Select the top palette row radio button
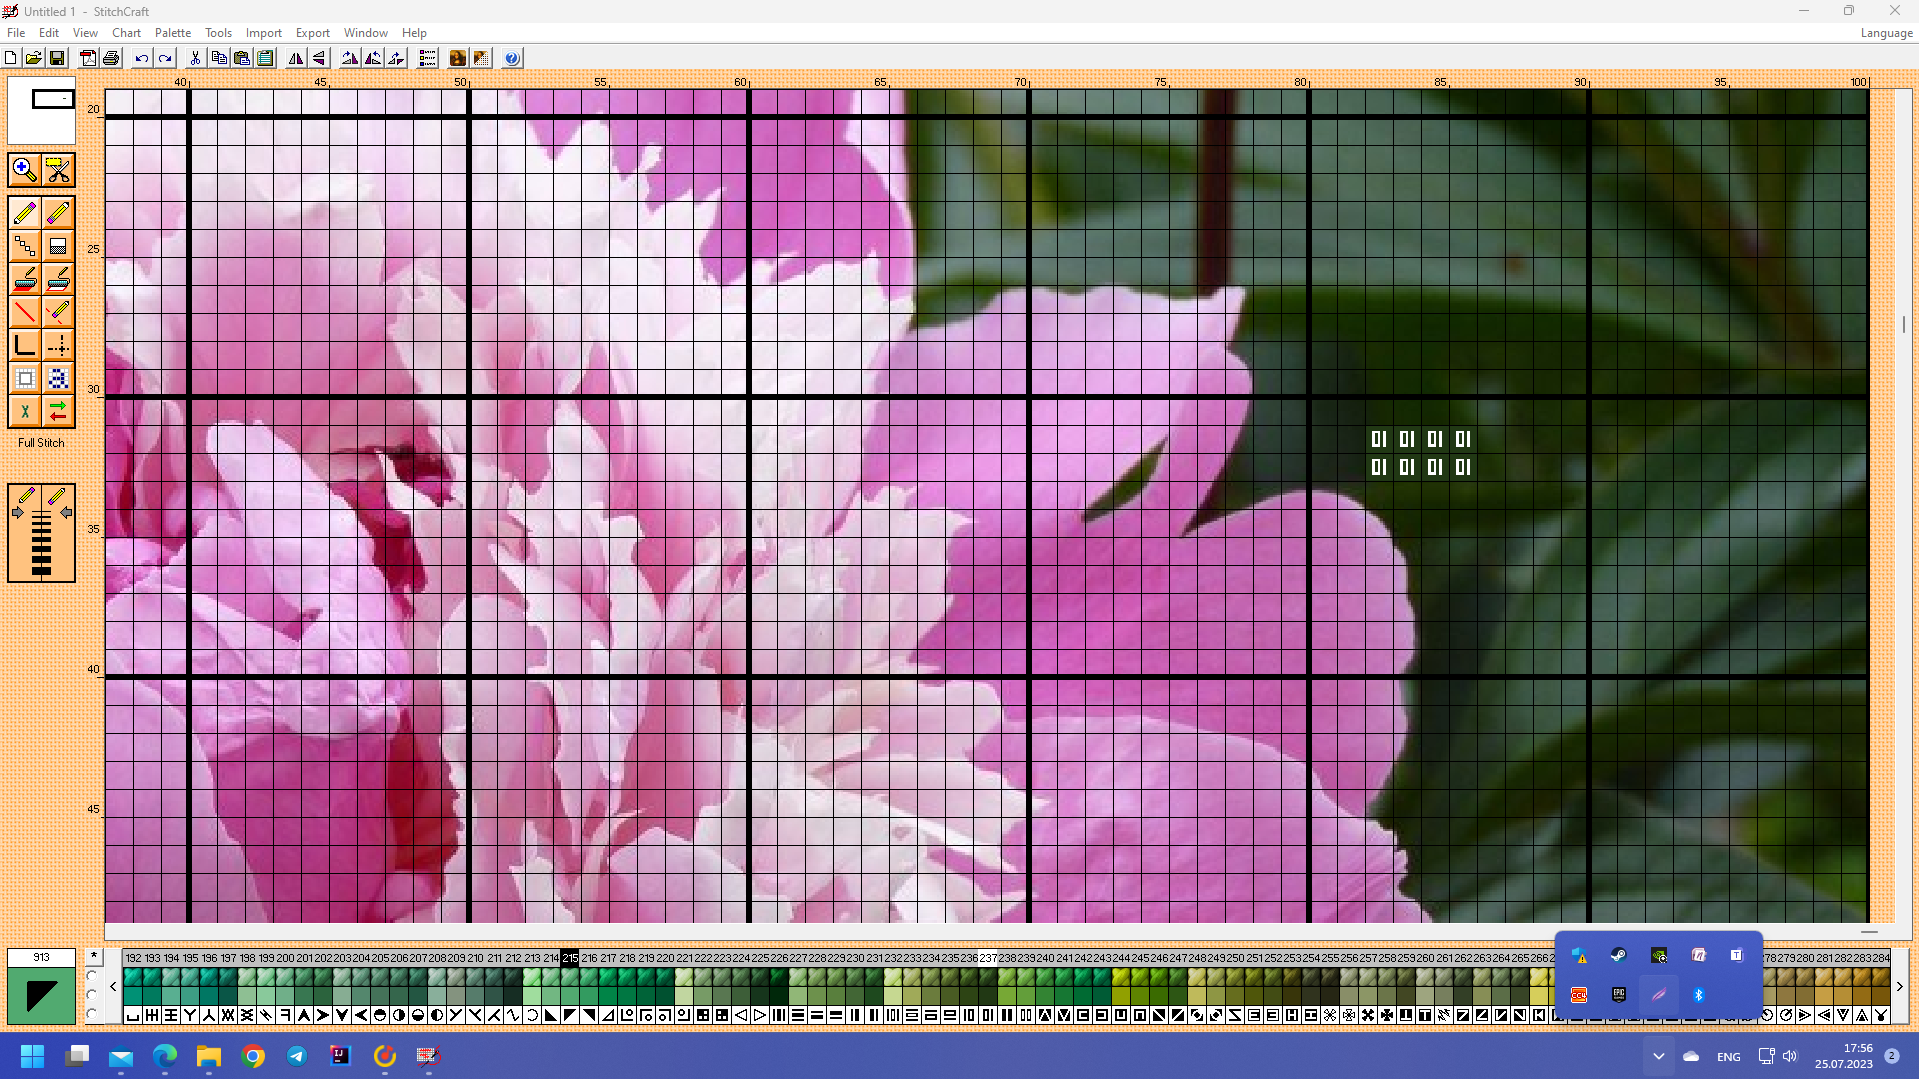 pos(92,976)
